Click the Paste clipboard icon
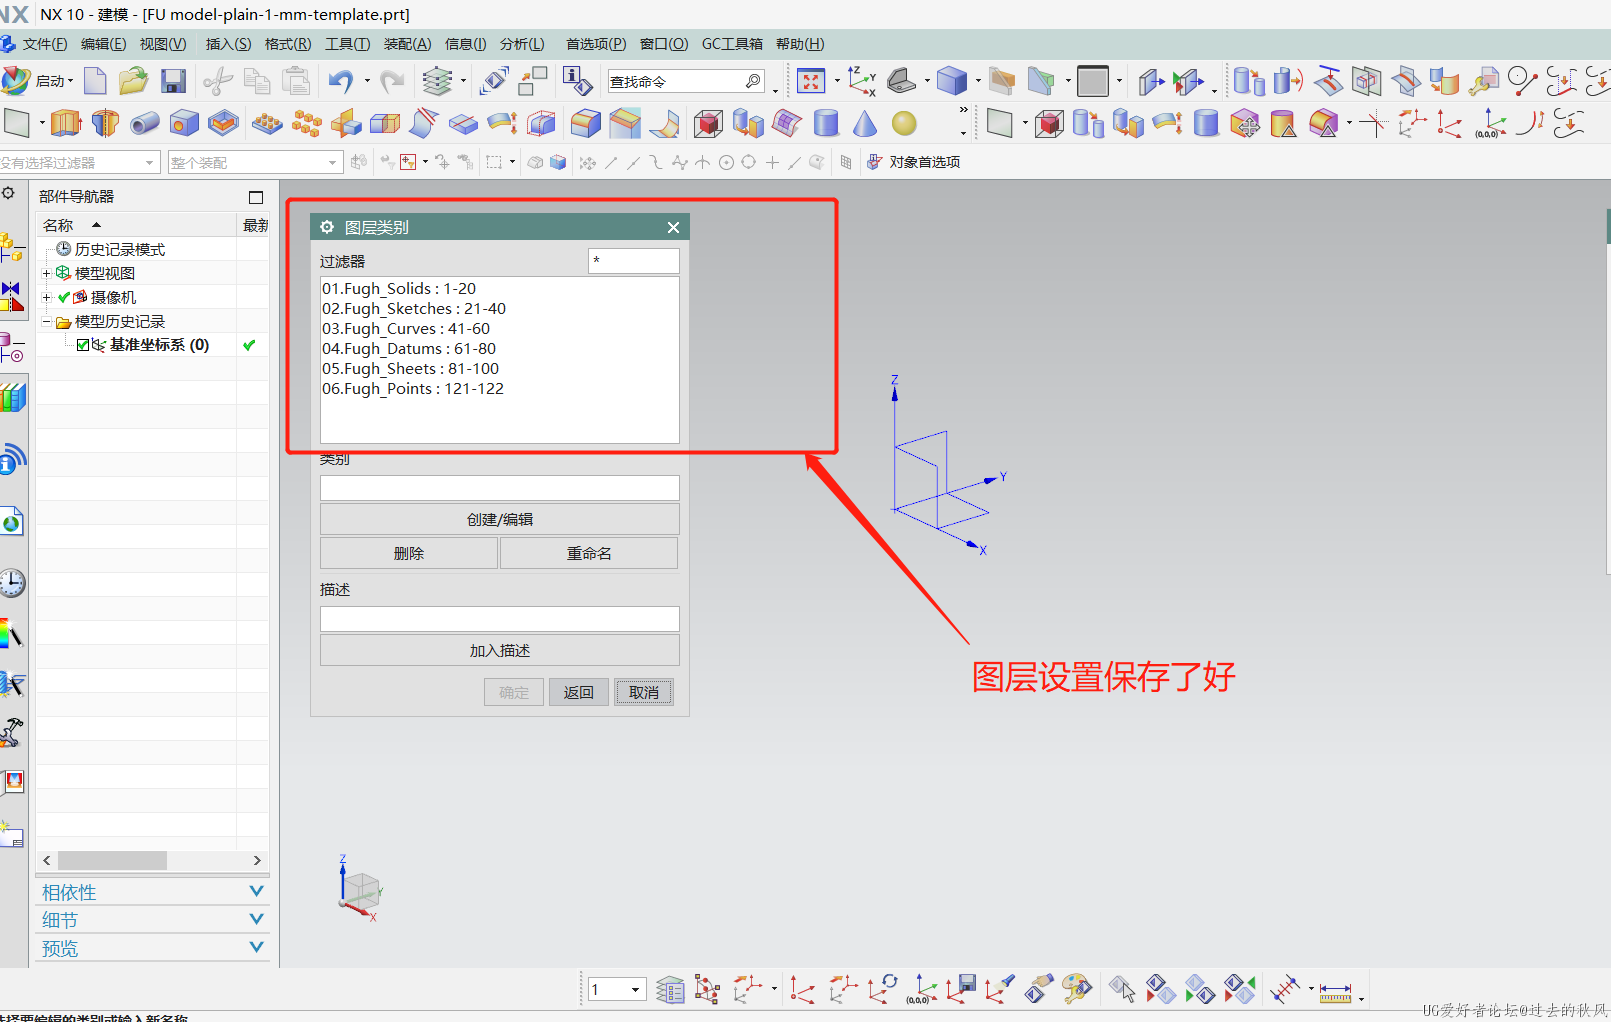 (x=296, y=81)
